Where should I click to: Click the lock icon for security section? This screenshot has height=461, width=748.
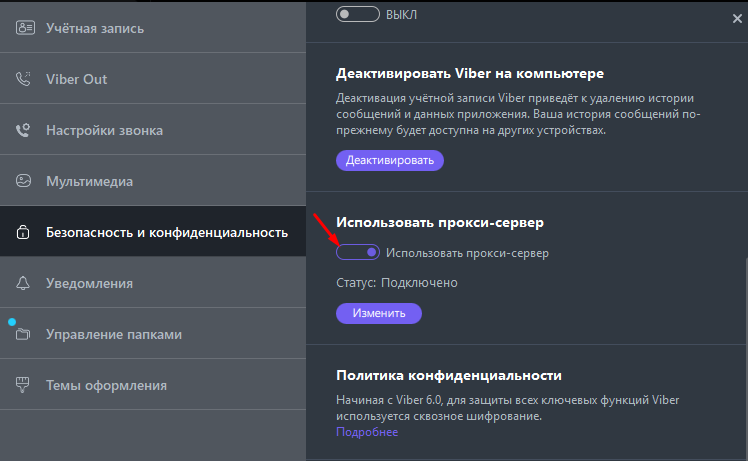pos(23,232)
